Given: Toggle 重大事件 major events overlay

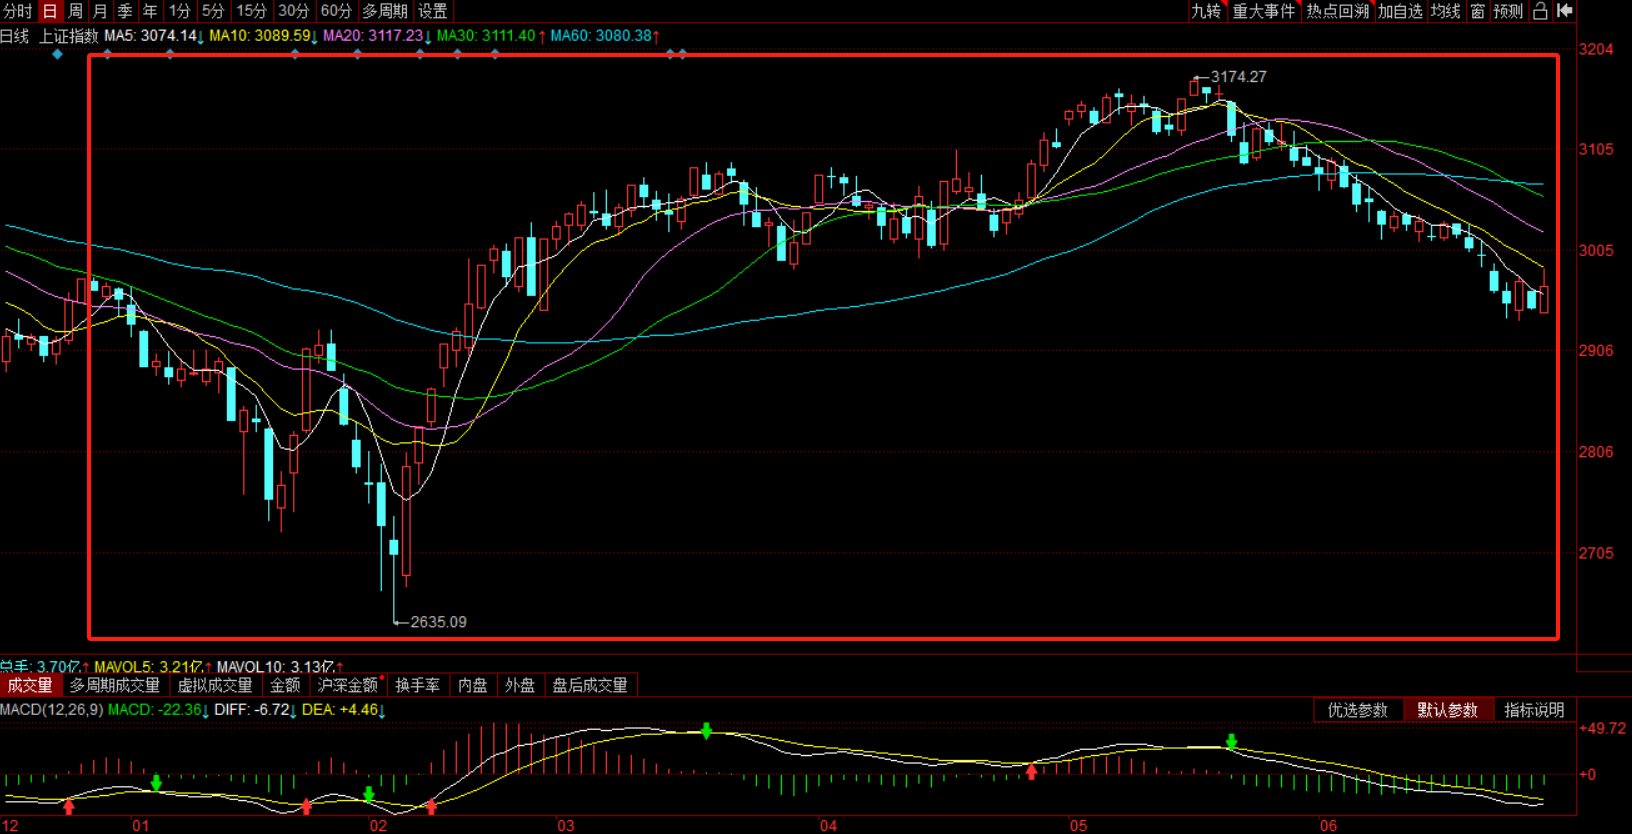Looking at the screenshot, I should pos(1264,11).
